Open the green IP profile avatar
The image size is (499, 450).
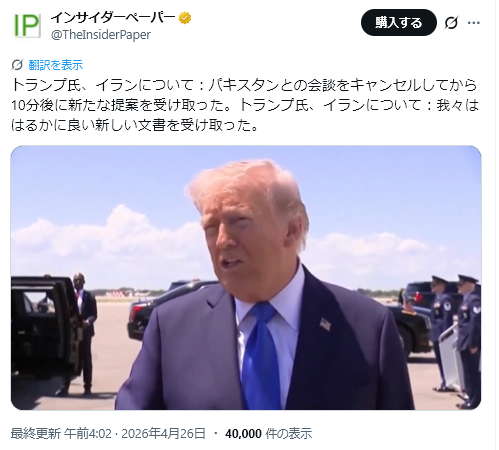[x=27, y=26]
